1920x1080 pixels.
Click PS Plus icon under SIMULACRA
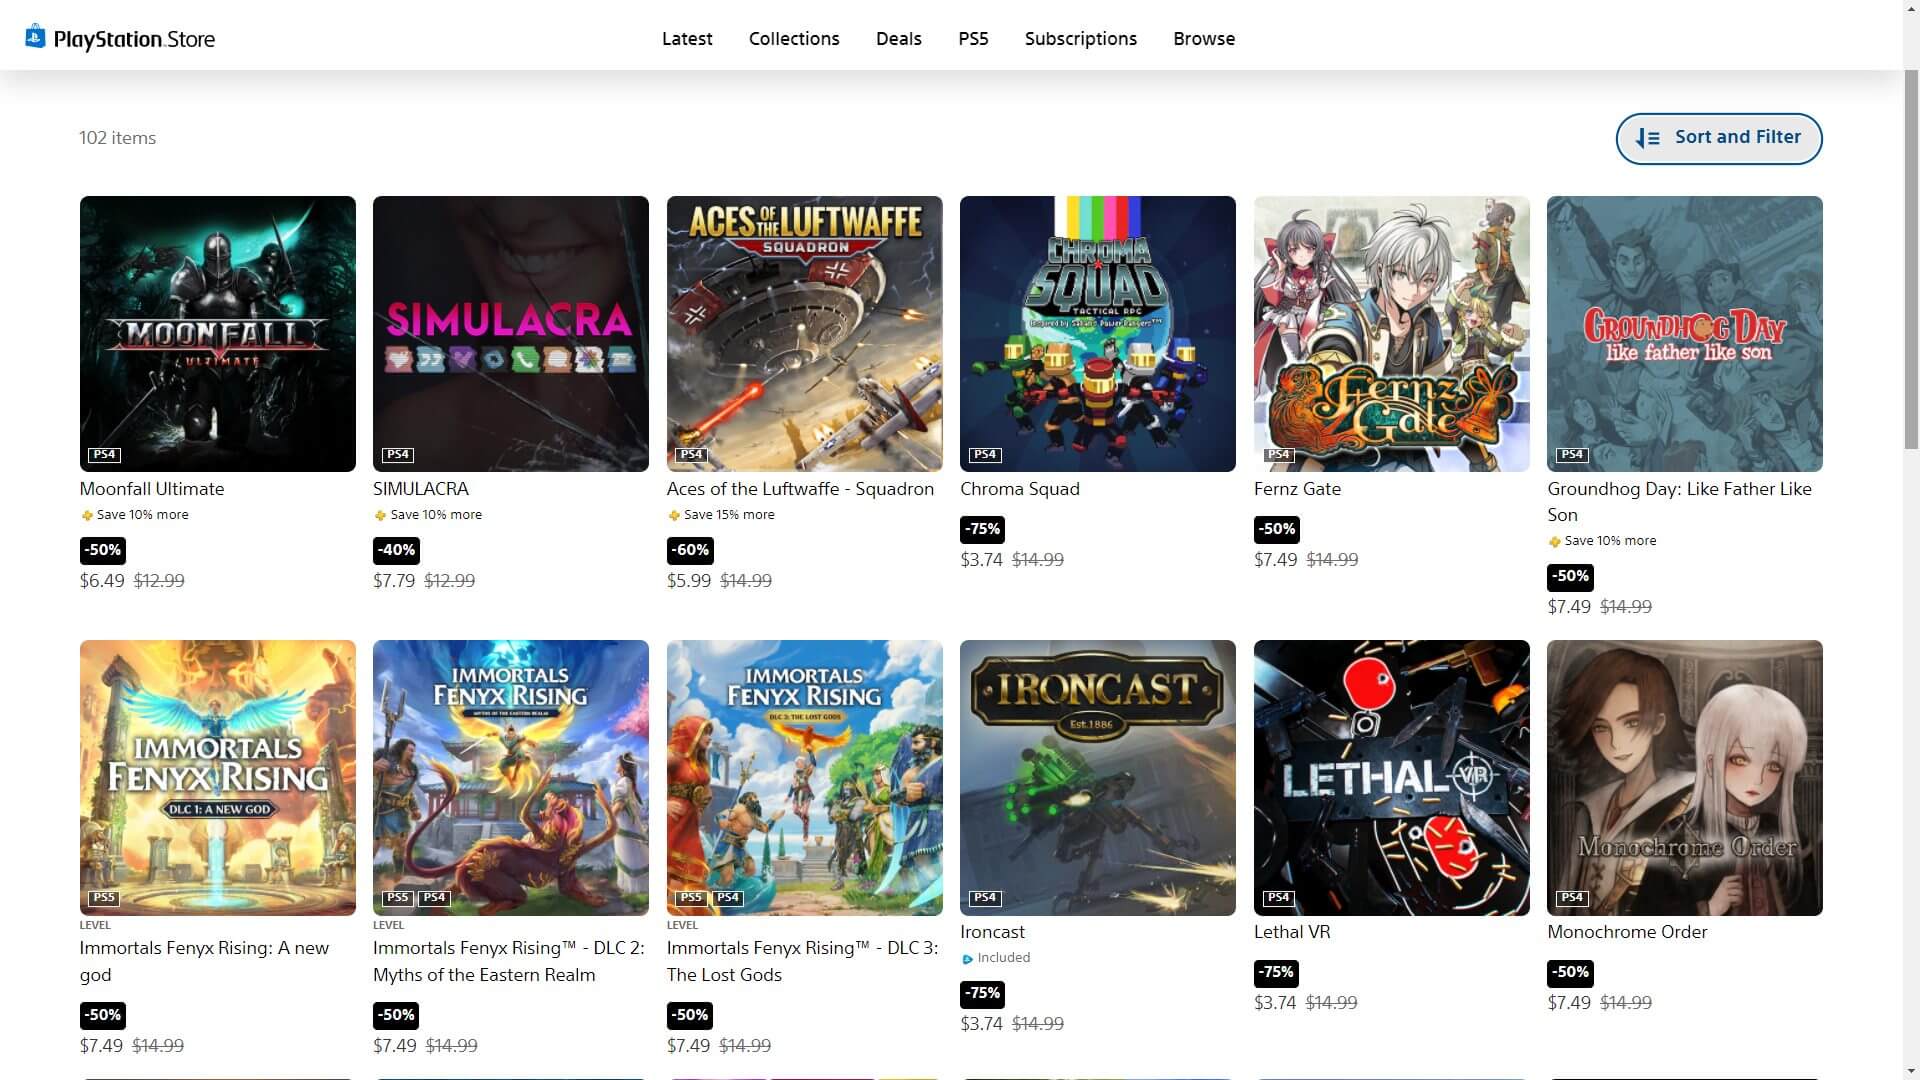380,516
